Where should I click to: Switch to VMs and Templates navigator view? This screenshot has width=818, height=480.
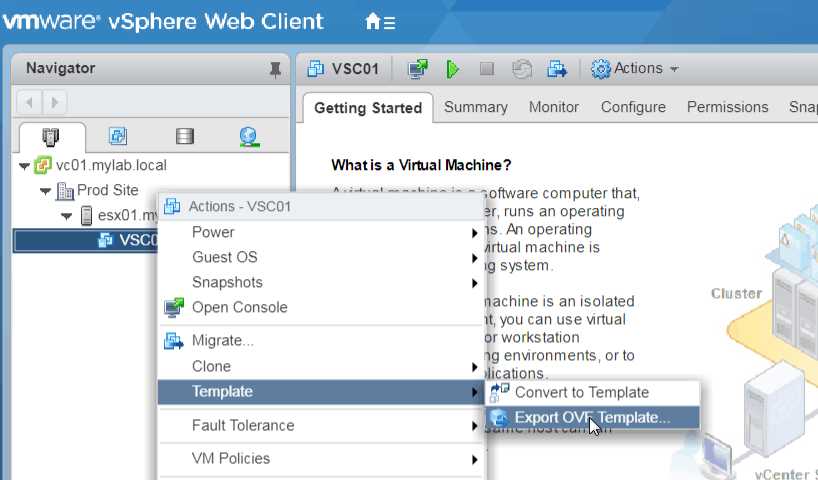point(117,136)
